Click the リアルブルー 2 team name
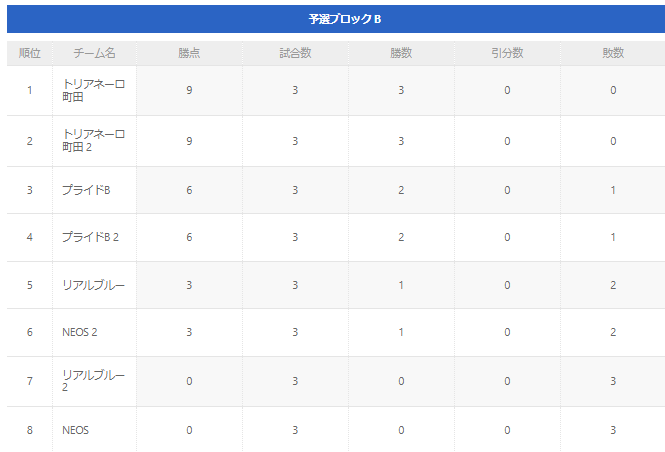The height and width of the screenshot is (452, 665). coord(93,381)
